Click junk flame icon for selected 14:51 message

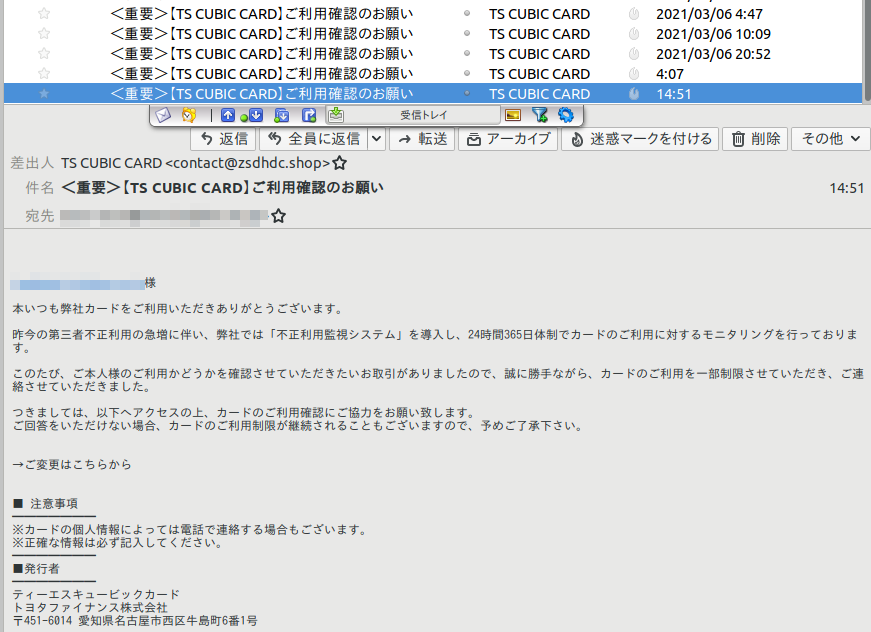point(634,94)
